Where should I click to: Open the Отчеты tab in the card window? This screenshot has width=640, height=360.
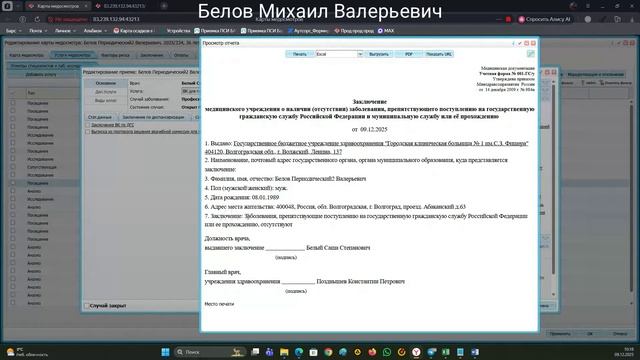[x=181, y=55]
